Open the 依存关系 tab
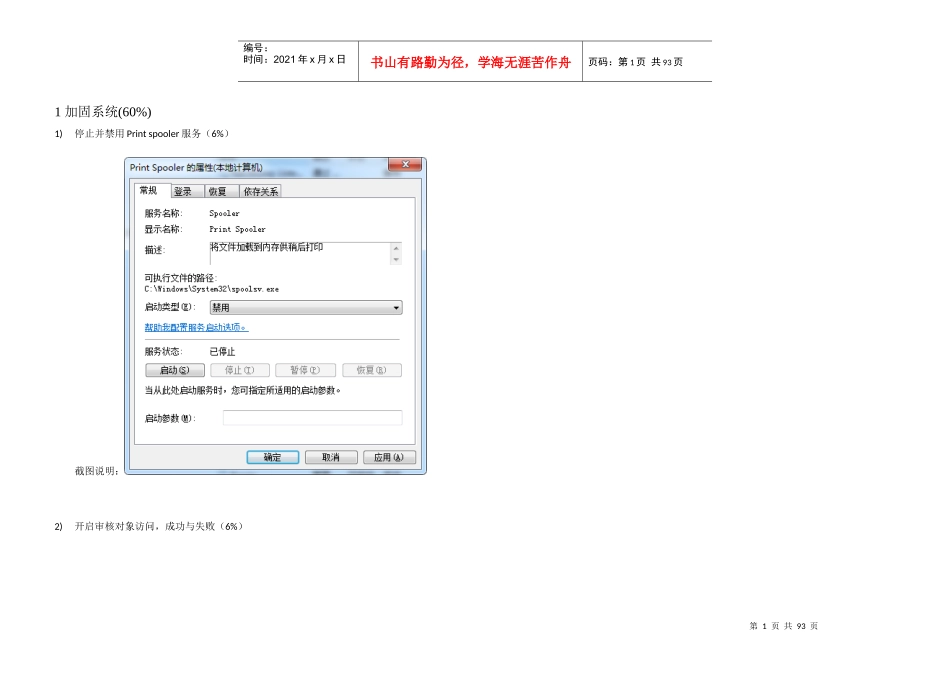Image resolution: width=950 pixels, height=679 pixels. click(261, 191)
